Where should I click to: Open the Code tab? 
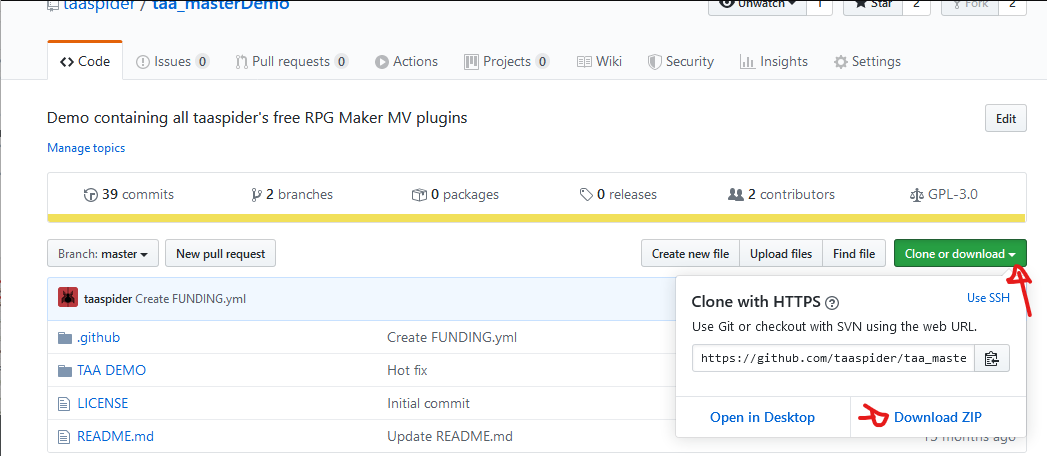pyautogui.click(x=85, y=61)
